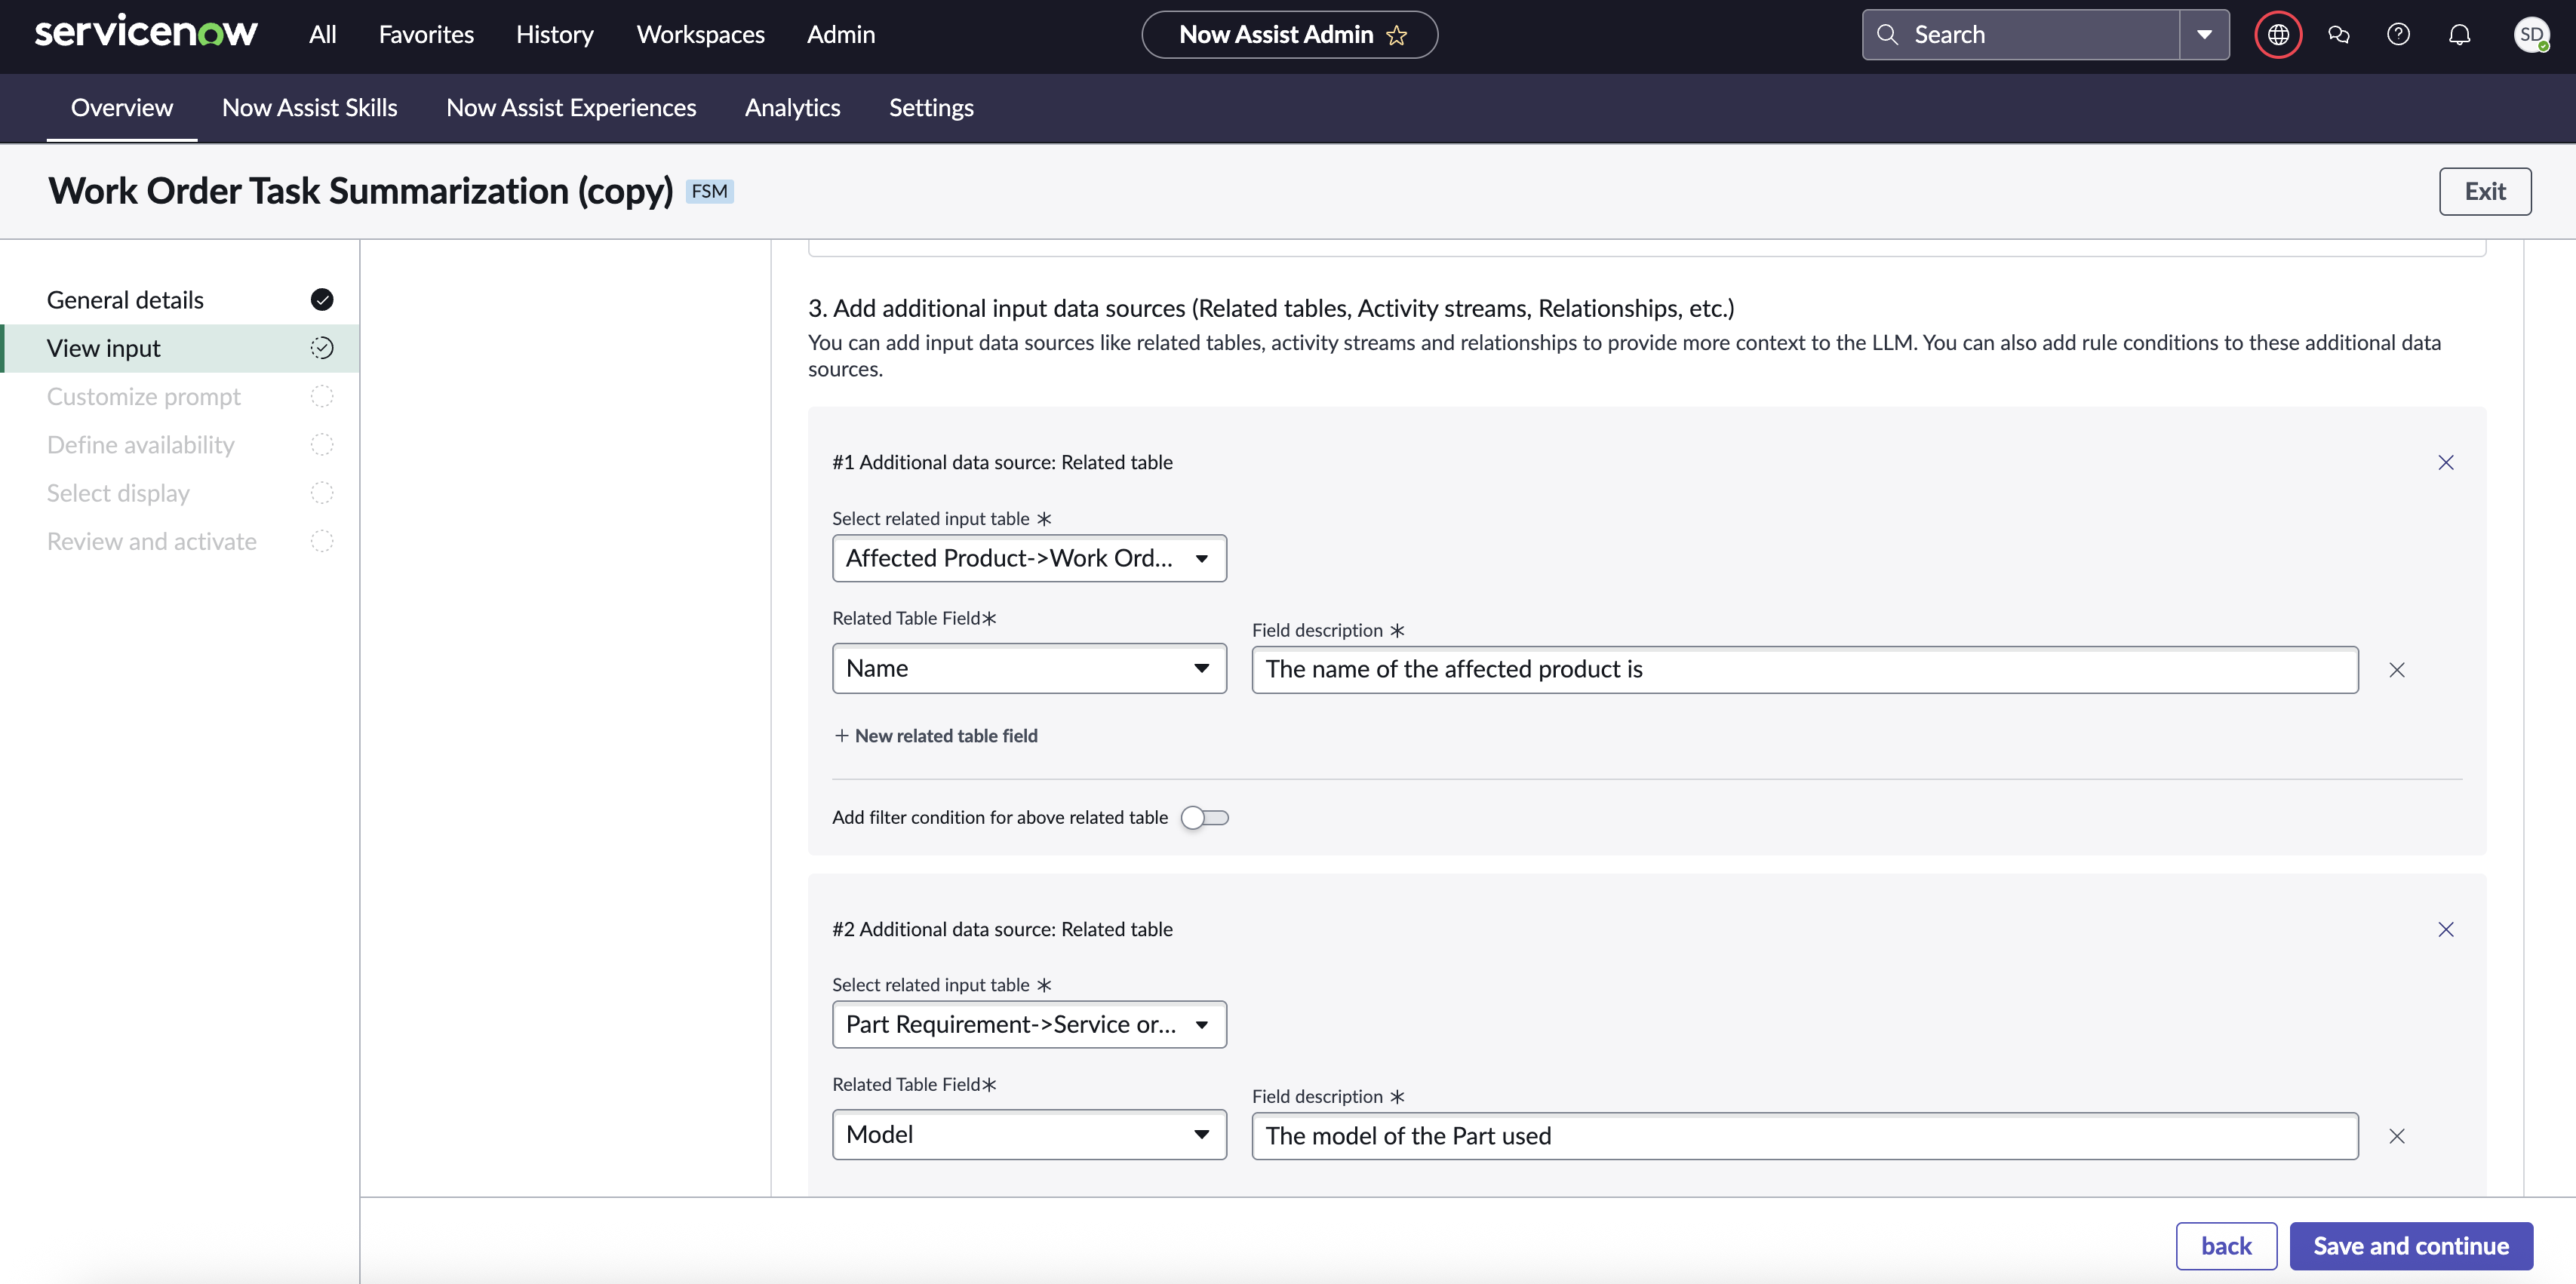Open Affected Product->Work Ord... table dropdown
Screen dimensions: 2576x1284
(x=1029, y=558)
